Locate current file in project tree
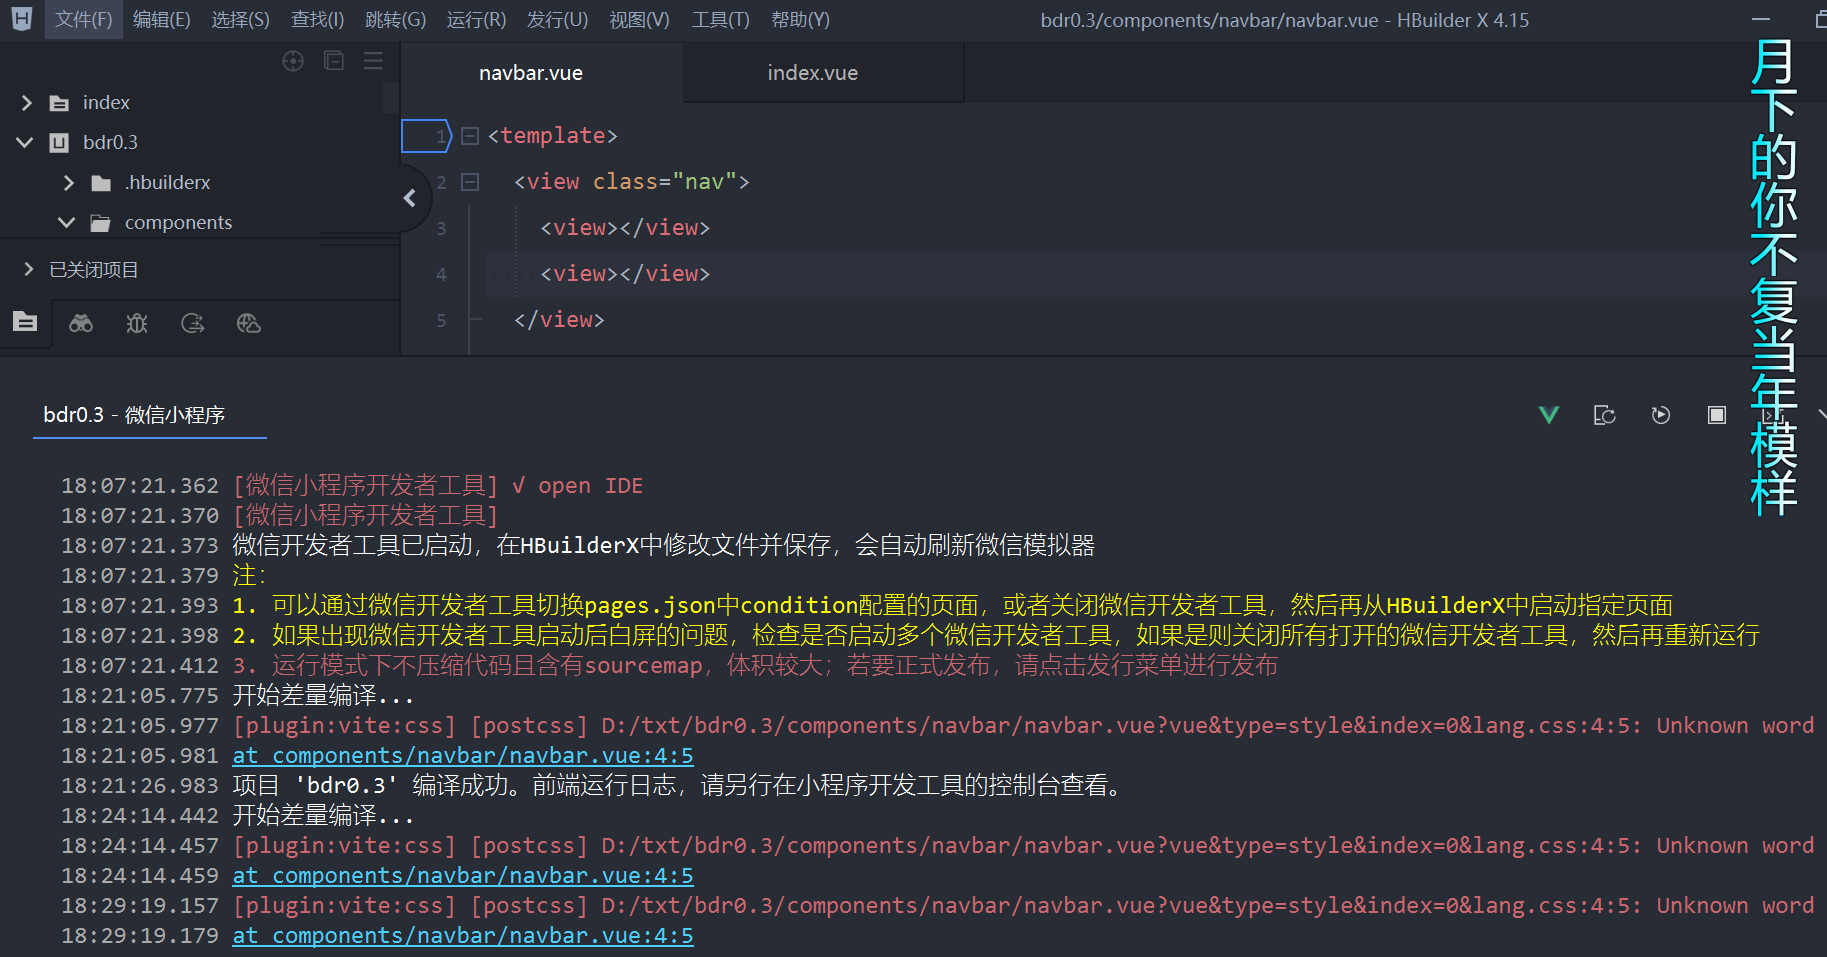The height and width of the screenshot is (957, 1827). [x=293, y=61]
